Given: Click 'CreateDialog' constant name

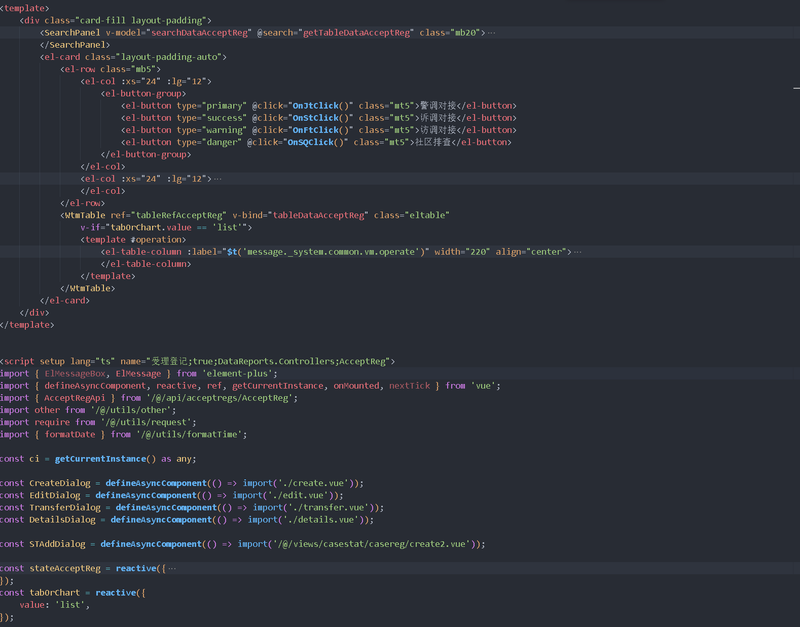Looking at the screenshot, I should click(x=60, y=483).
